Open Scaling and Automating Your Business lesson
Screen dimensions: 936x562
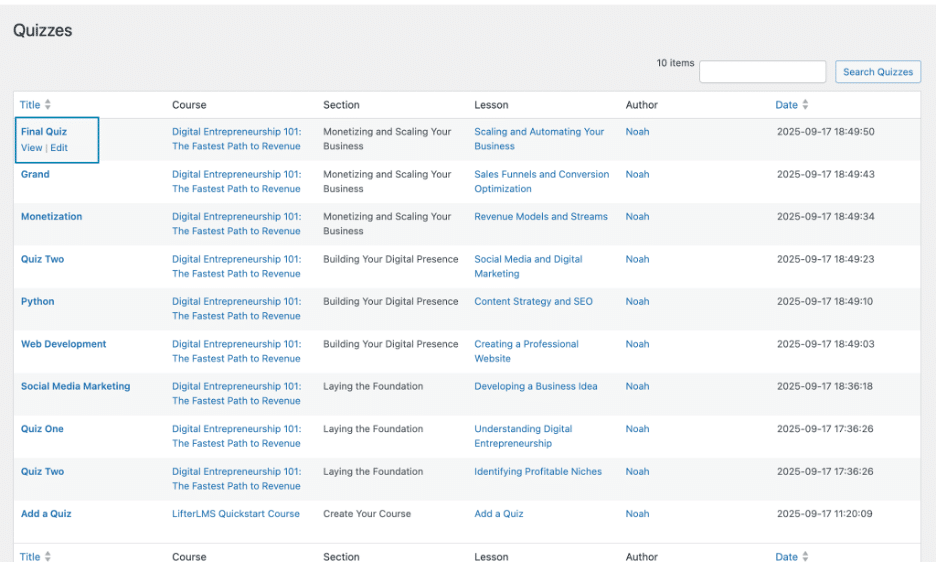tap(539, 139)
